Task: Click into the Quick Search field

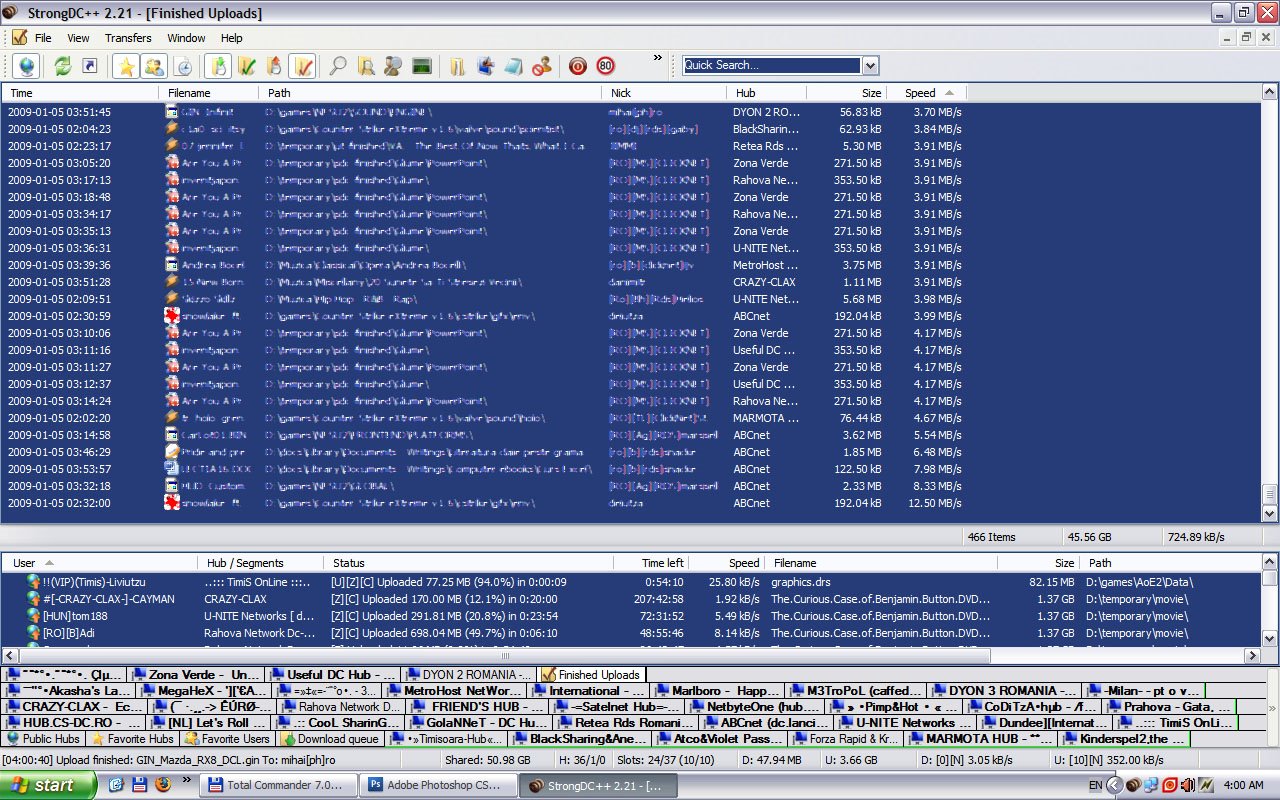Action: [771, 66]
